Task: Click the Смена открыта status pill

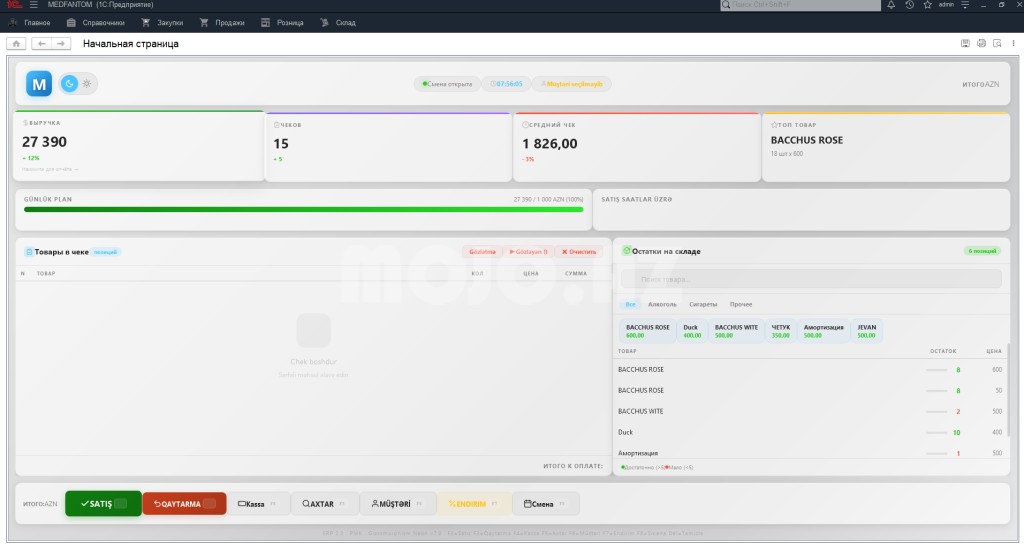Action: [x=447, y=84]
